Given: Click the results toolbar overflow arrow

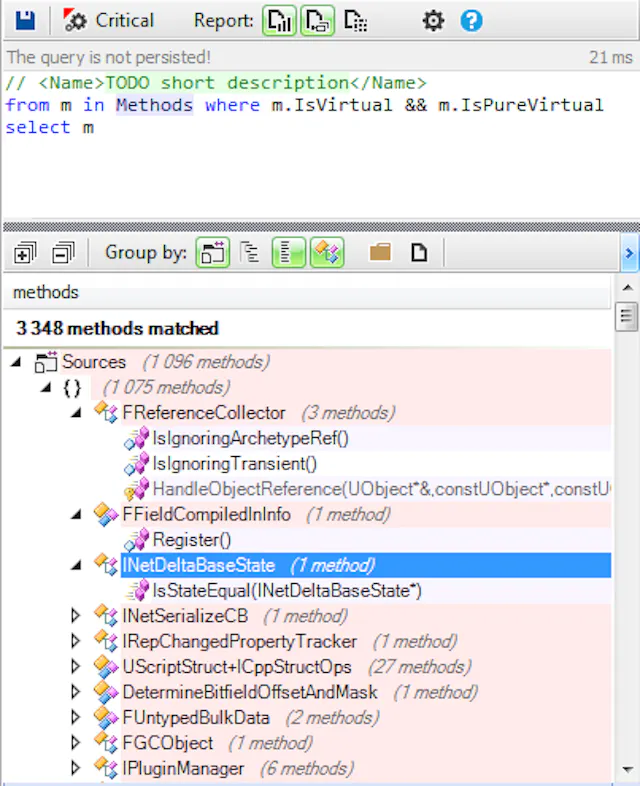Looking at the screenshot, I should coord(629,253).
